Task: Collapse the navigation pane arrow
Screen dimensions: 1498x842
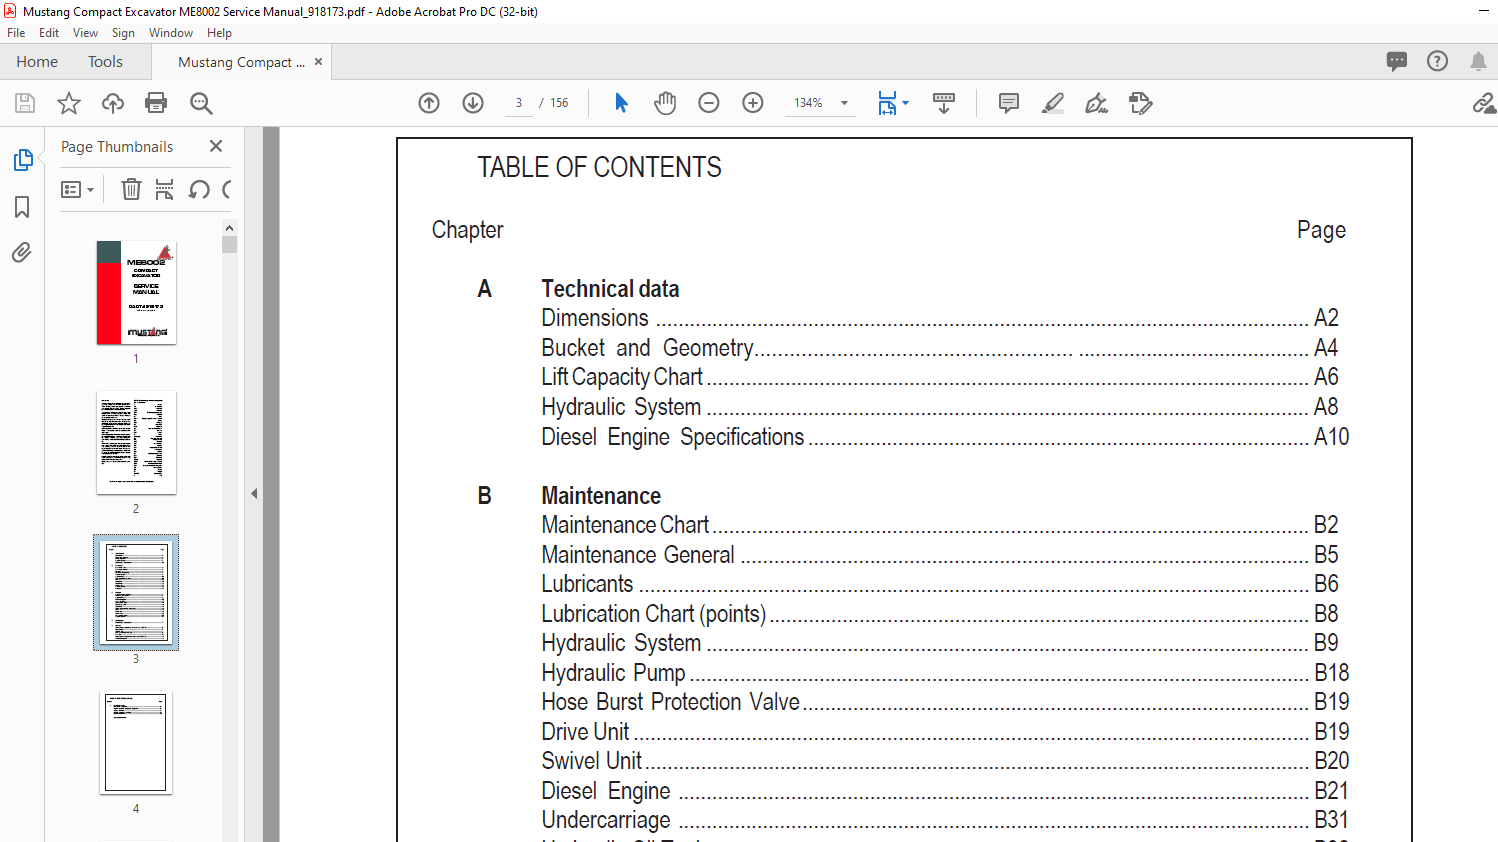Action: (254, 493)
